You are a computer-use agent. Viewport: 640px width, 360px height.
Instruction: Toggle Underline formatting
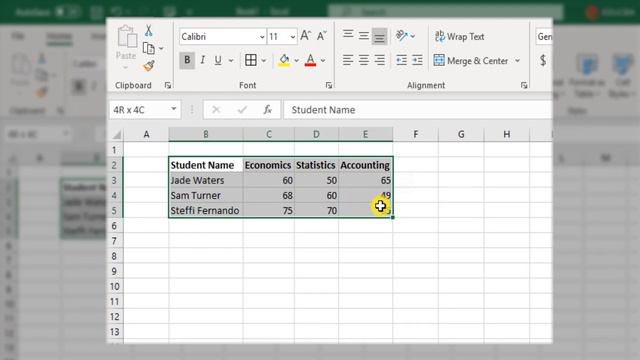(x=218, y=60)
